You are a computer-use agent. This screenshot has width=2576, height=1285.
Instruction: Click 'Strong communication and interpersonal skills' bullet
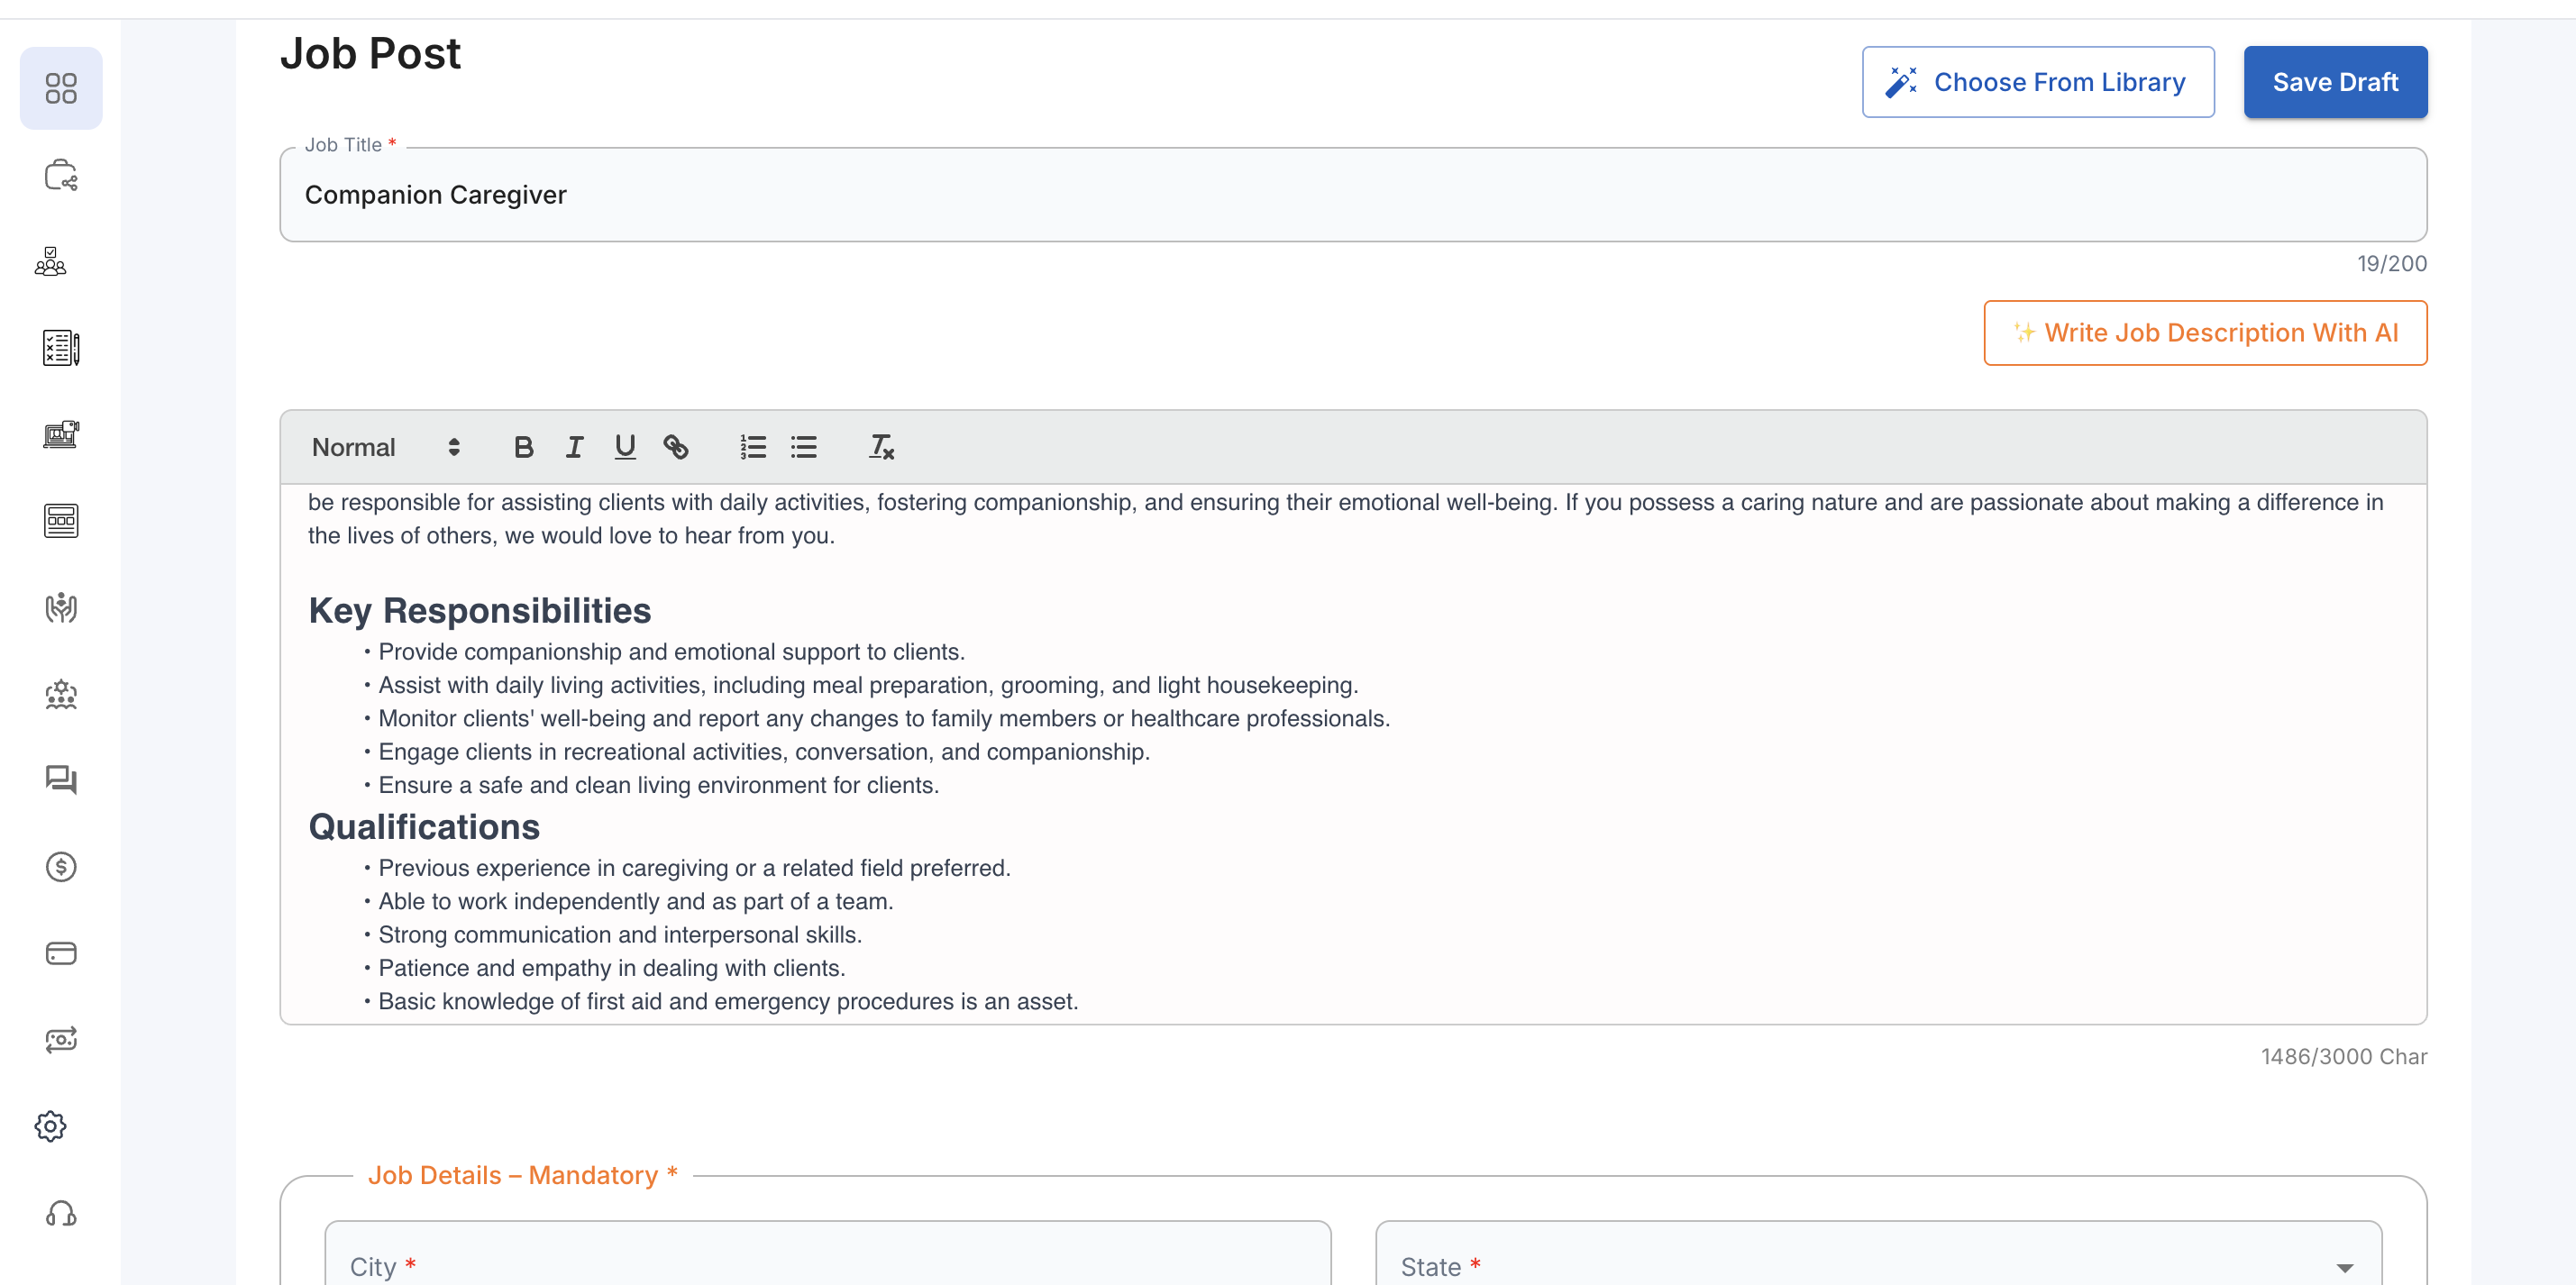click(x=620, y=935)
